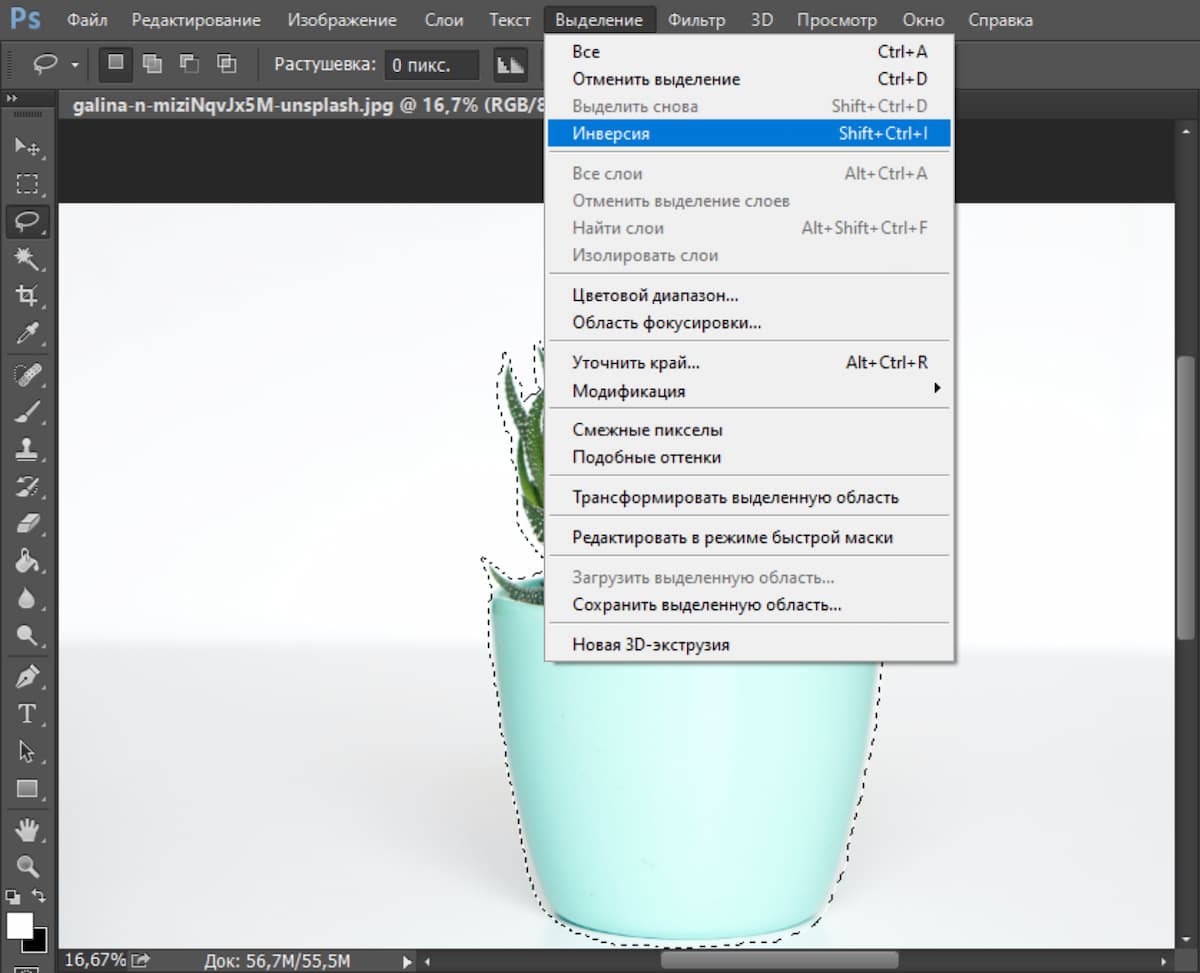Enable Intersect with selection mode
Viewport: 1200px width, 973px height.
[x=227, y=64]
